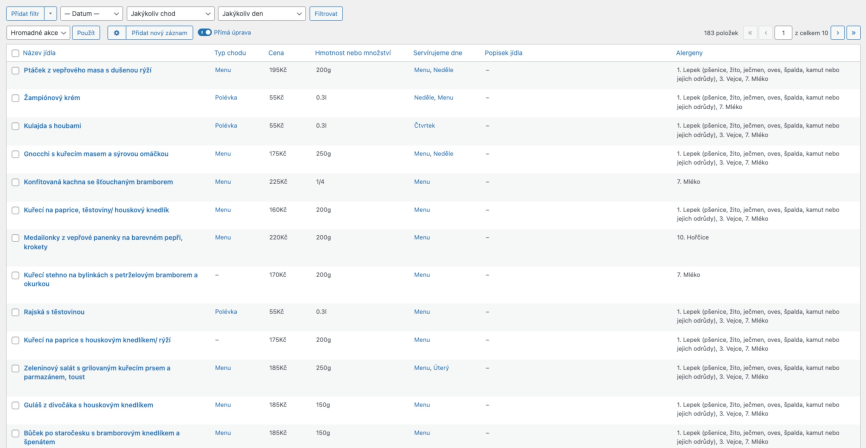Go to the next page arrow
This screenshot has height=448, width=866.
837,33
